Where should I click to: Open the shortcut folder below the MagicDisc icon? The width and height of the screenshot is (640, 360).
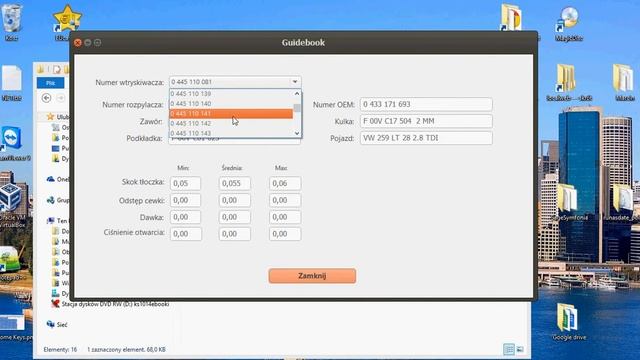click(x=569, y=82)
